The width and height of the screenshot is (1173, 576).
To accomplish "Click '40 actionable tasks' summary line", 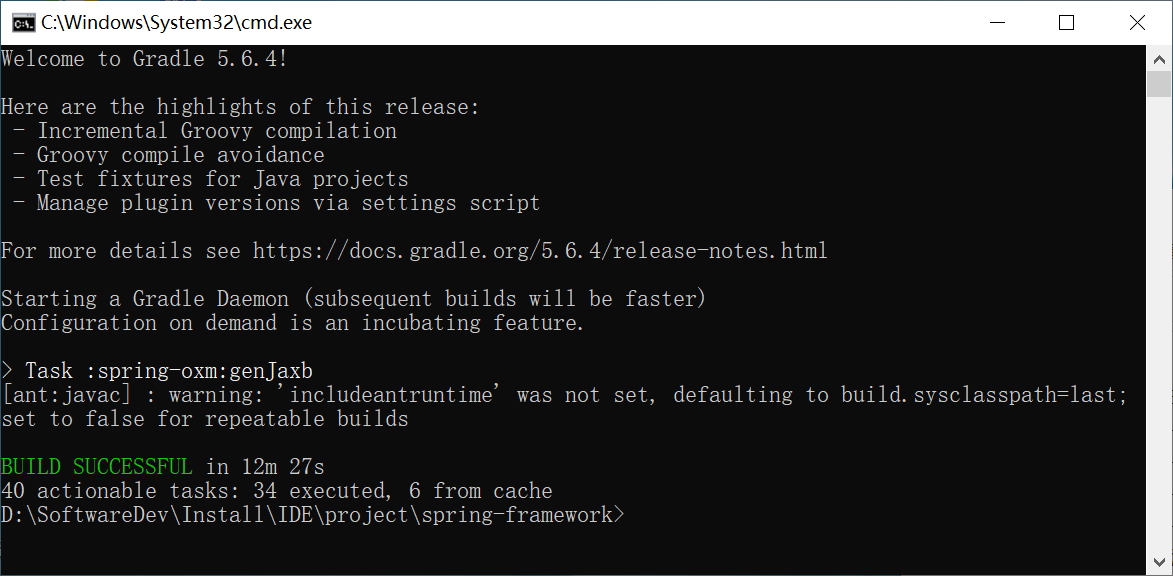I will tap(277, 491).
